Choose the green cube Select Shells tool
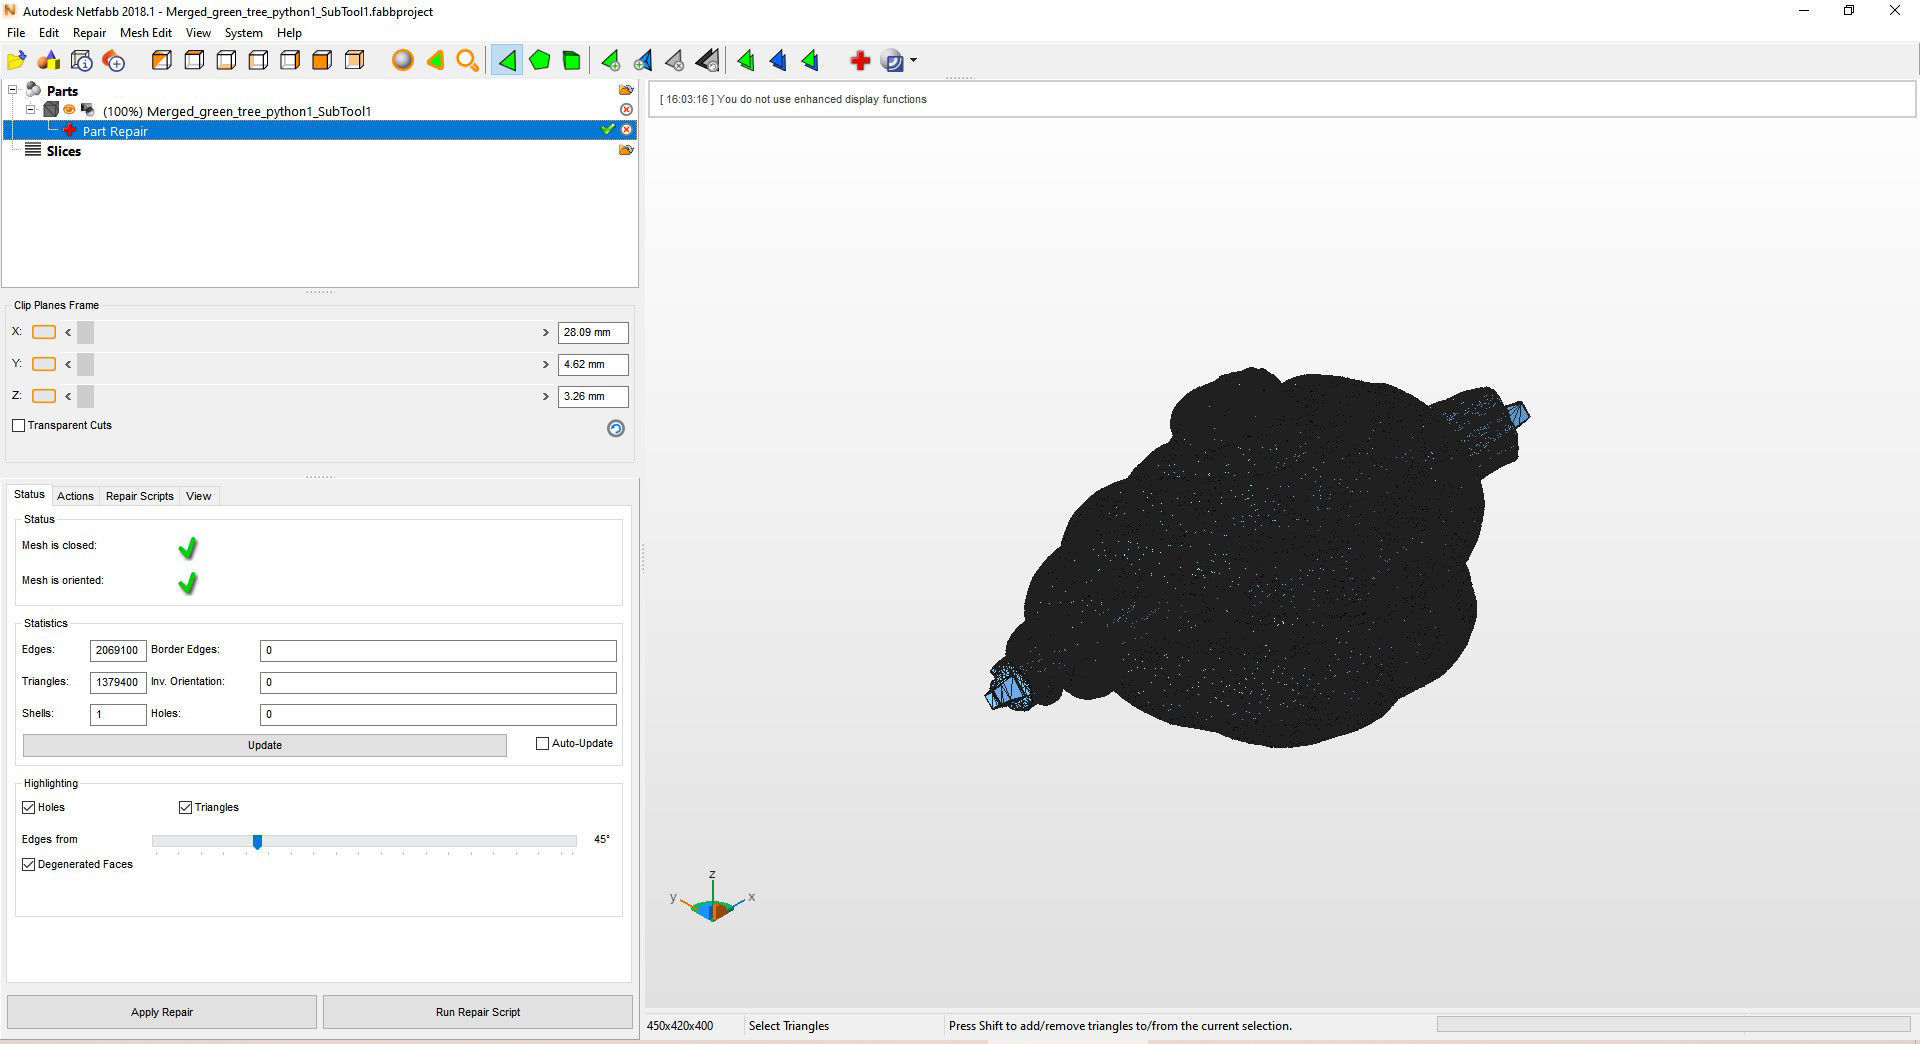1920x1044 pixels. (x=571, y=61)
